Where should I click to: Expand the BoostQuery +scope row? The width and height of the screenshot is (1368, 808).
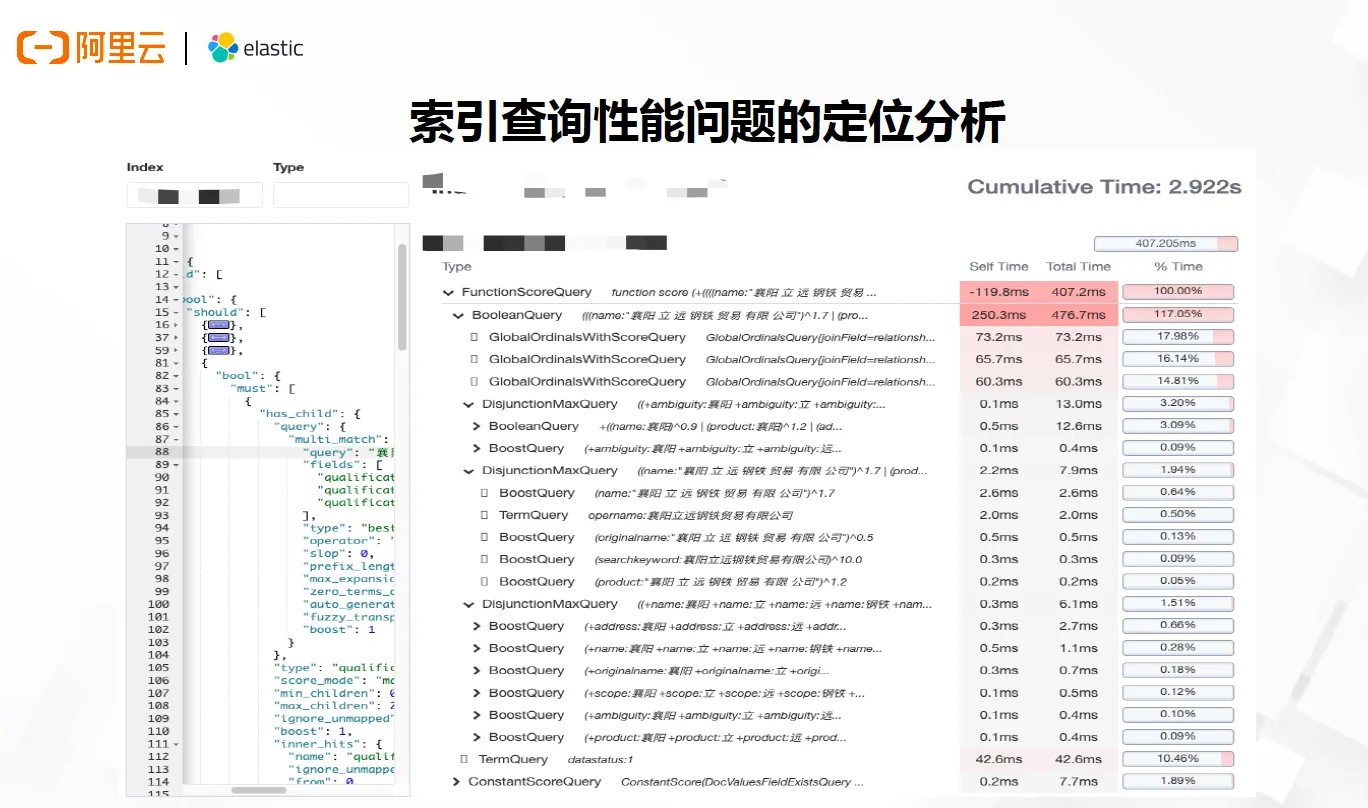pyautogui.click(x=477, y=693)
